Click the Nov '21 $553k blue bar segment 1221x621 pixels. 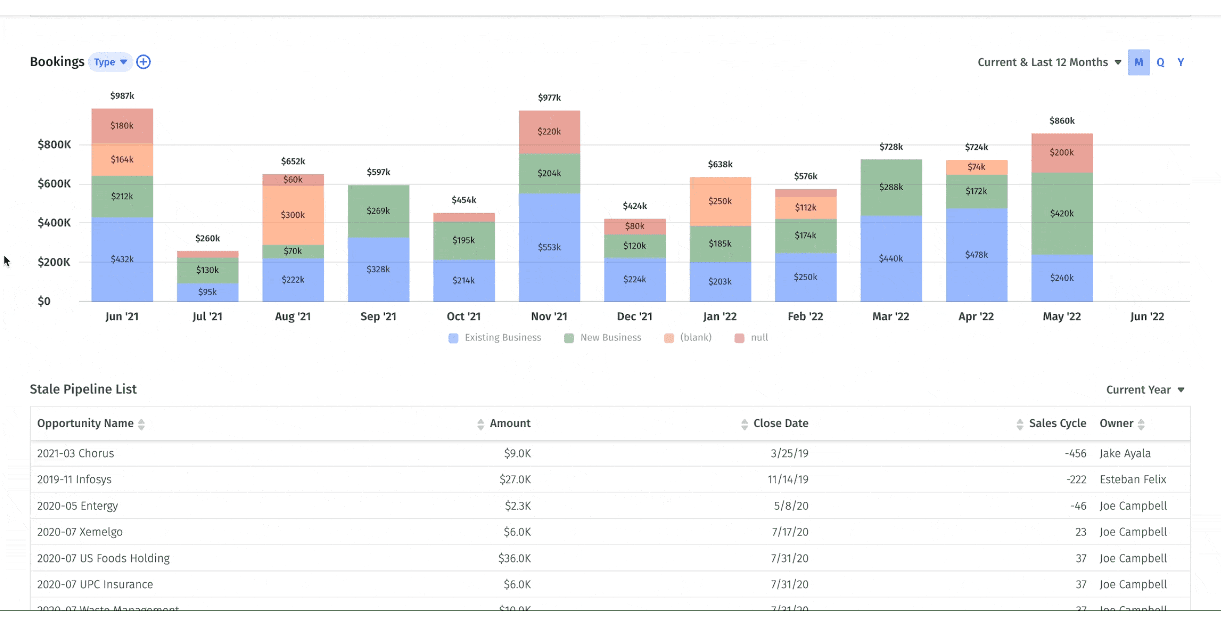[x=549, y=247]
